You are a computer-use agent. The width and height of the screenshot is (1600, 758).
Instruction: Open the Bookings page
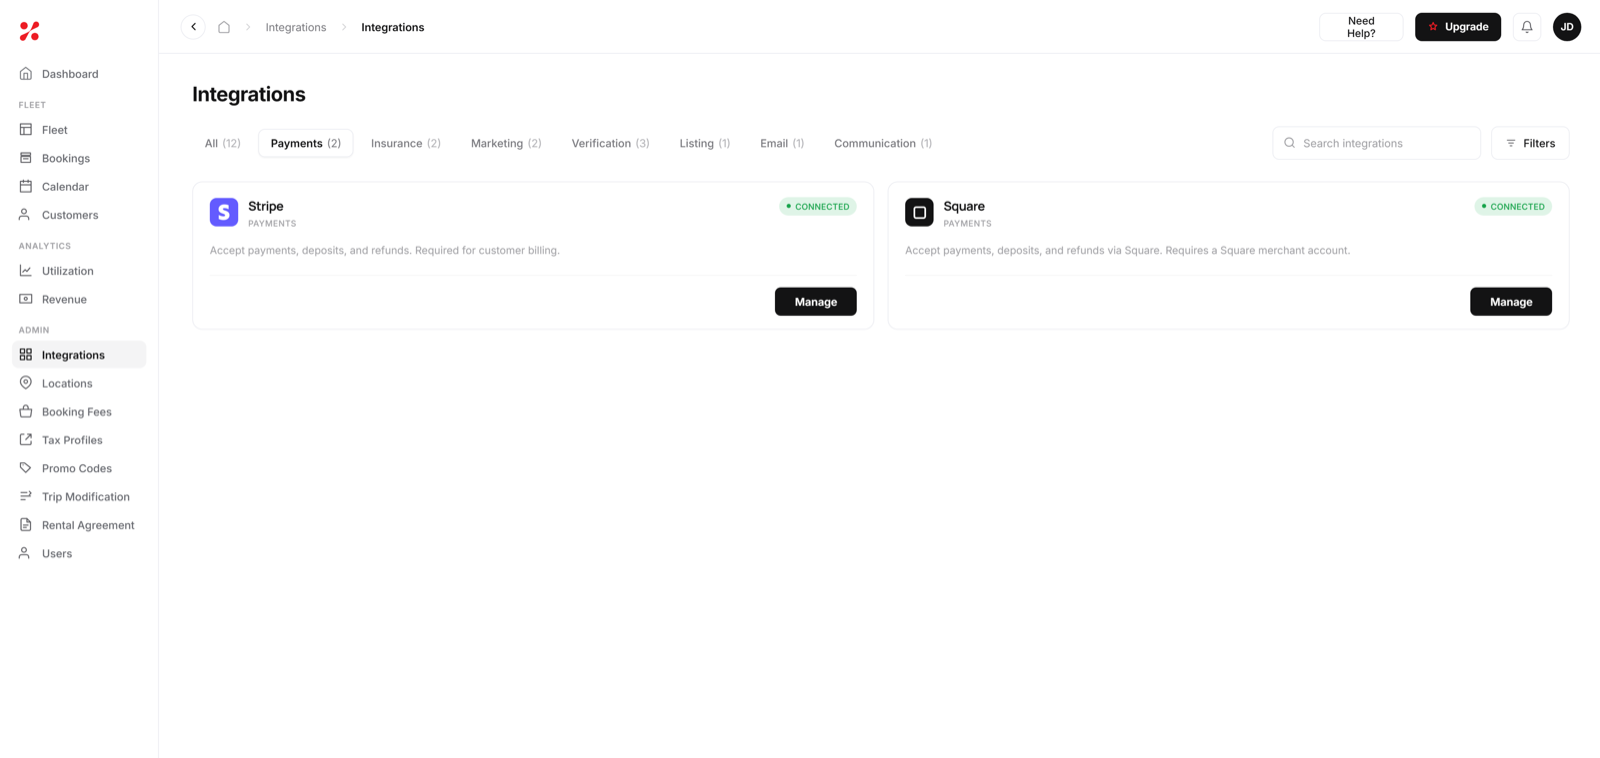(79, 158)
